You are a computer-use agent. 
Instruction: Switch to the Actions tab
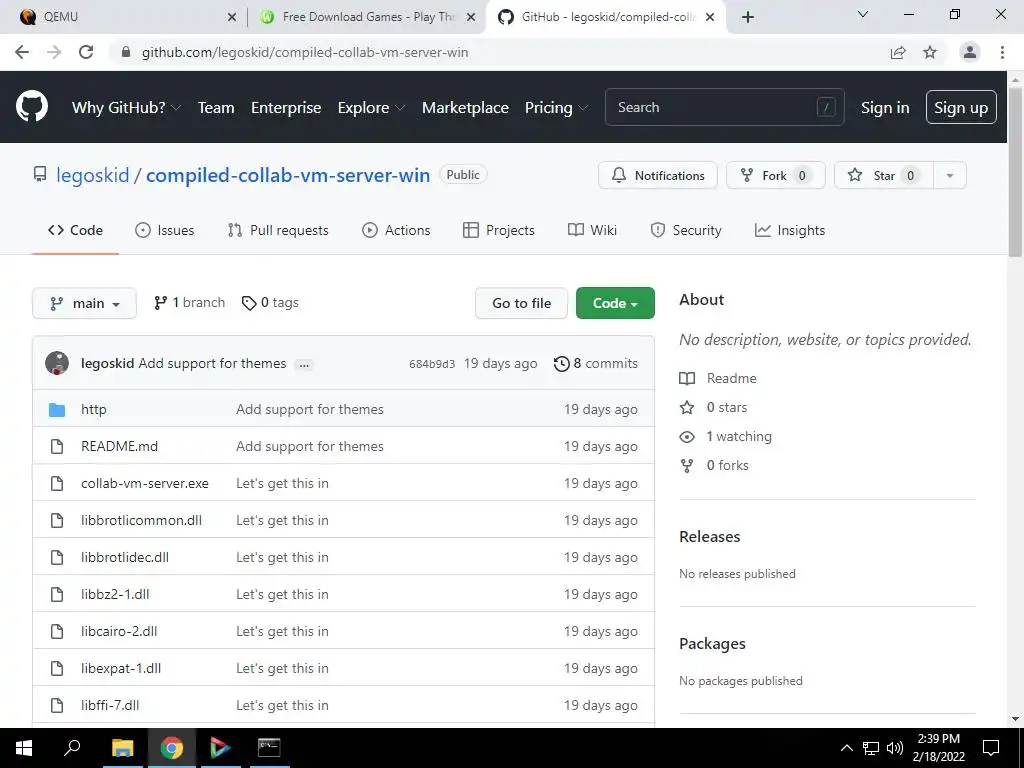tap(396, 230)
